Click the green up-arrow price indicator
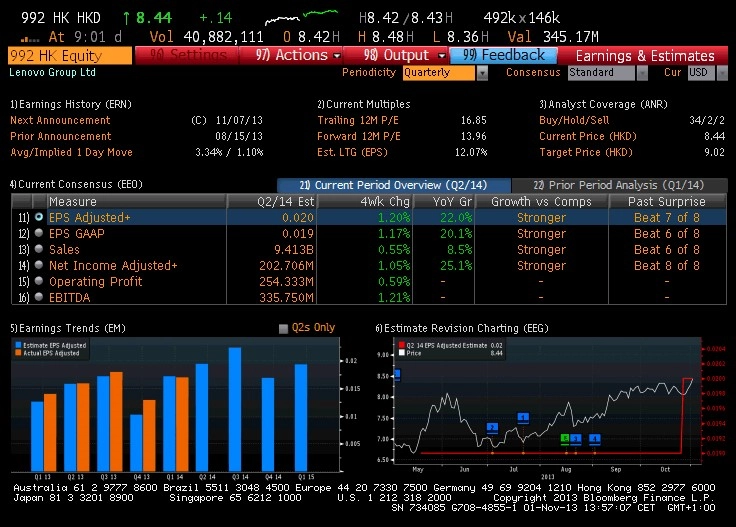Image resolution: width=736 pixels, height=527 pixels. point(126,18)
